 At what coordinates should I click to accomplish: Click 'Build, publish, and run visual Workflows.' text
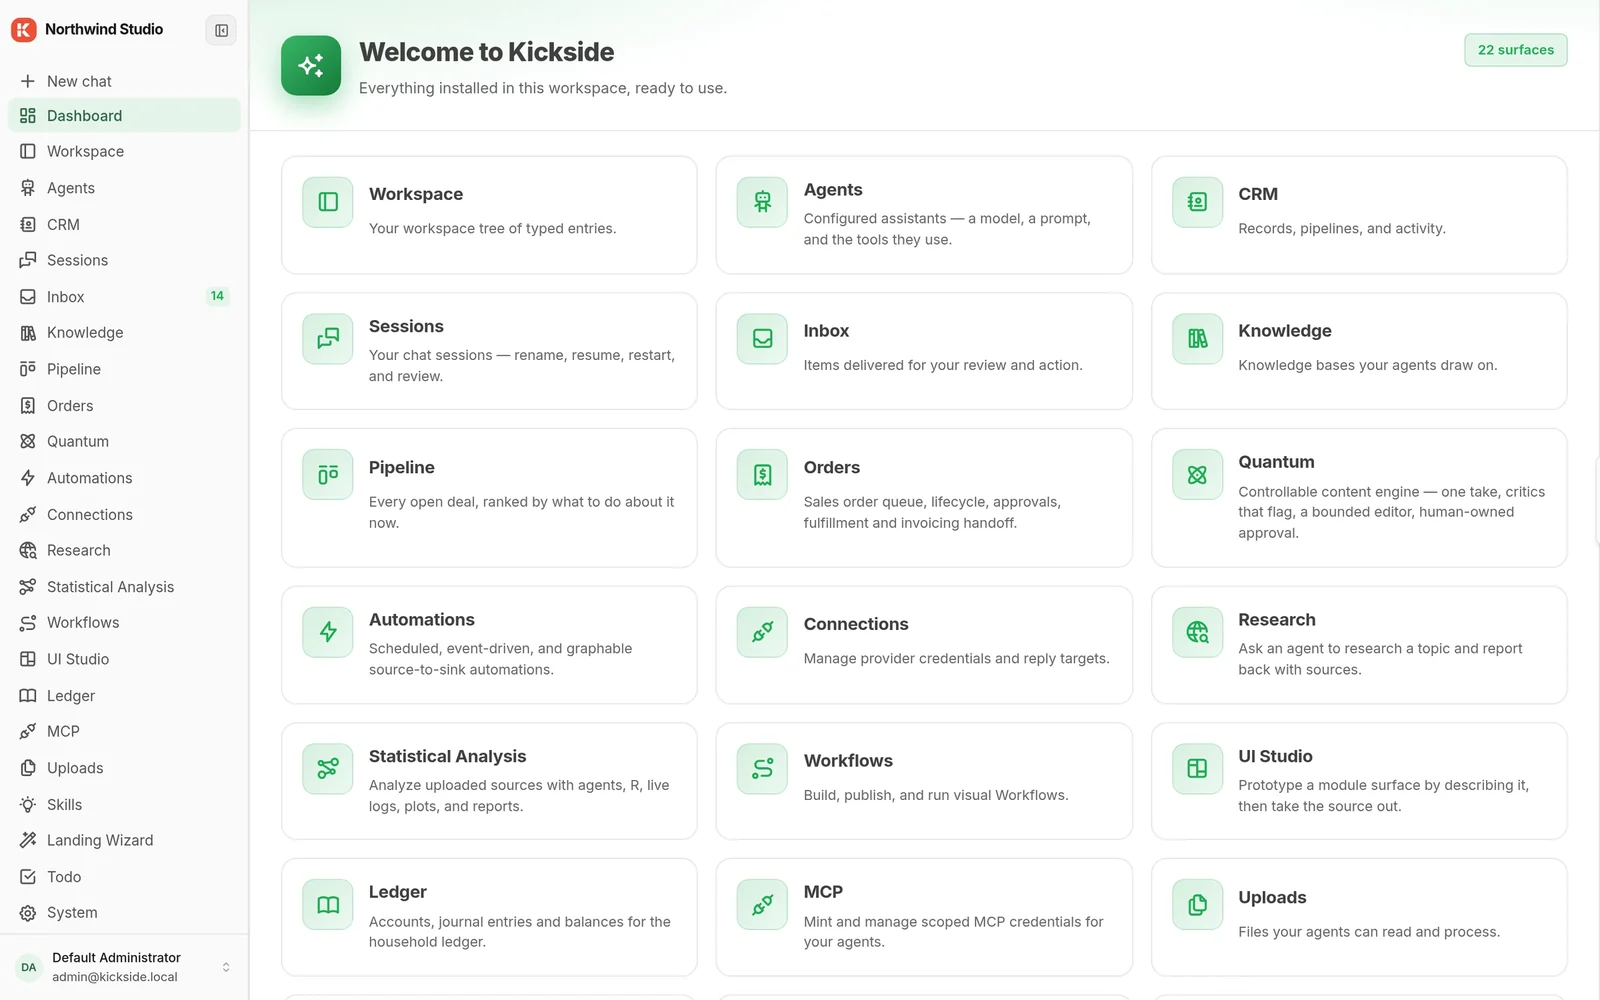[x=936, y=795]
